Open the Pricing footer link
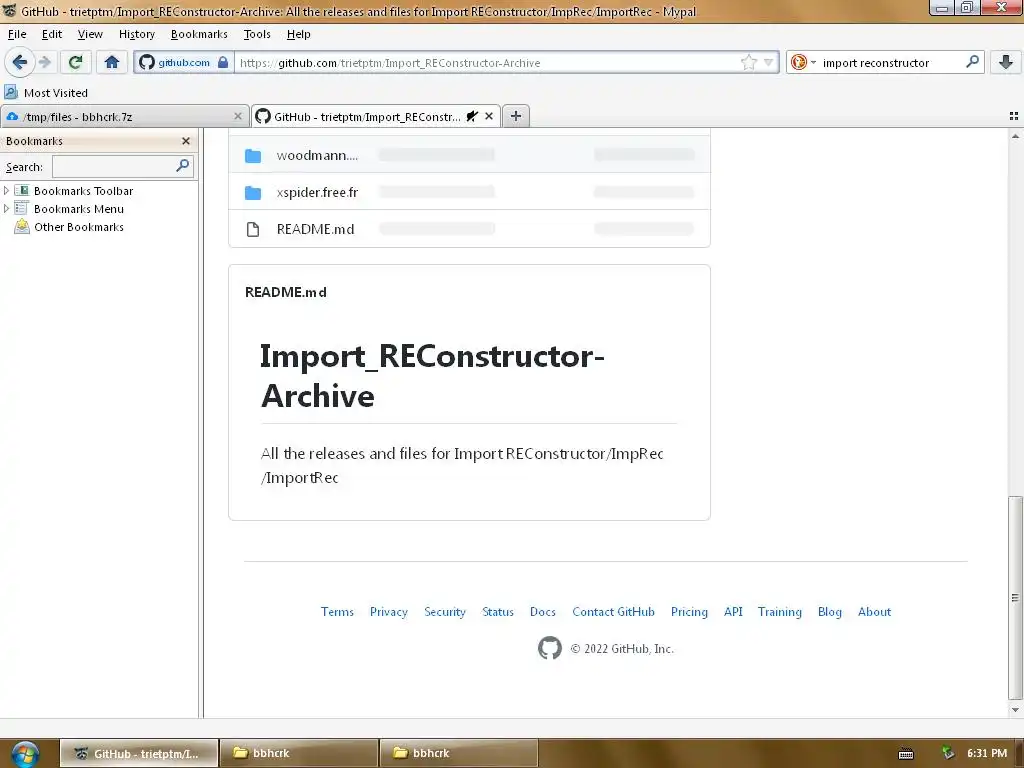The image size is (1024, 768). (689, 612)
